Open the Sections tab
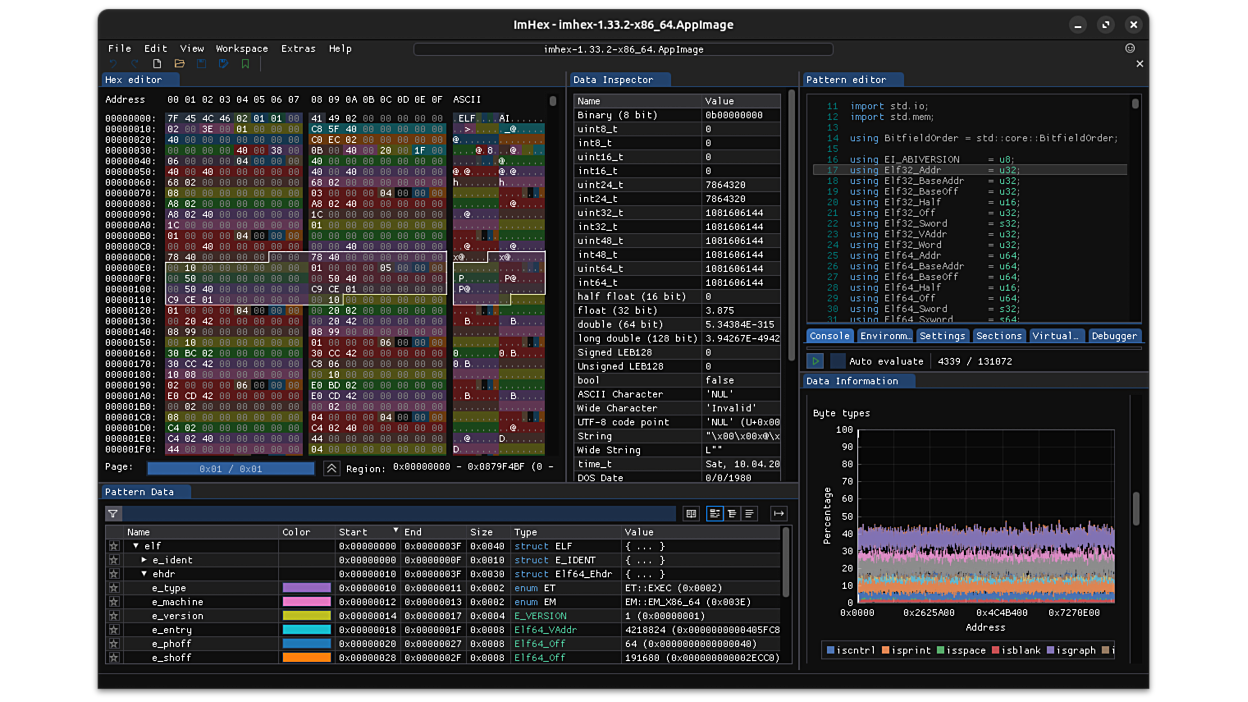The height and width of the screenshot is (702, 1248). [x=998, y=336]
